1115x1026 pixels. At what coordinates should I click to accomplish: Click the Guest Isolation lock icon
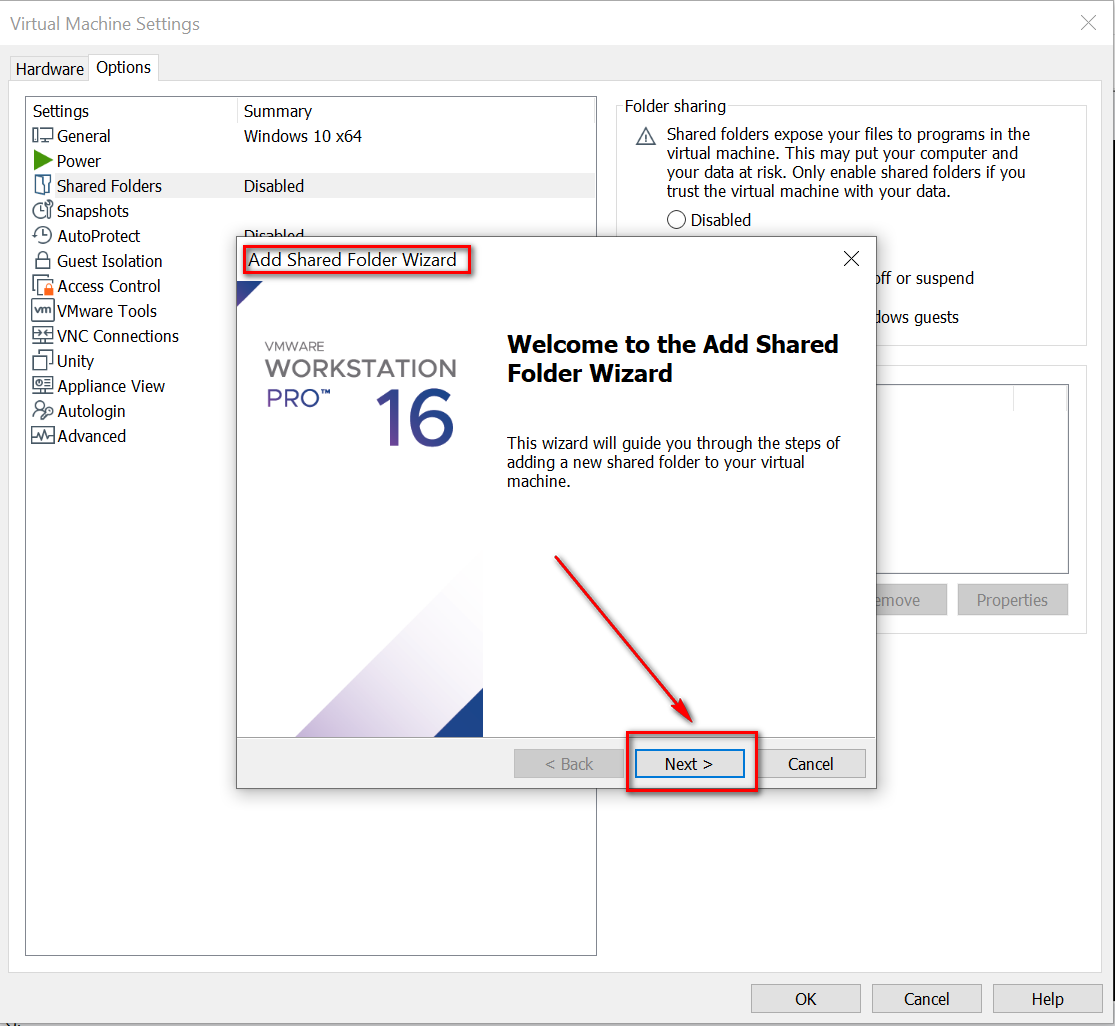point(43,260)
